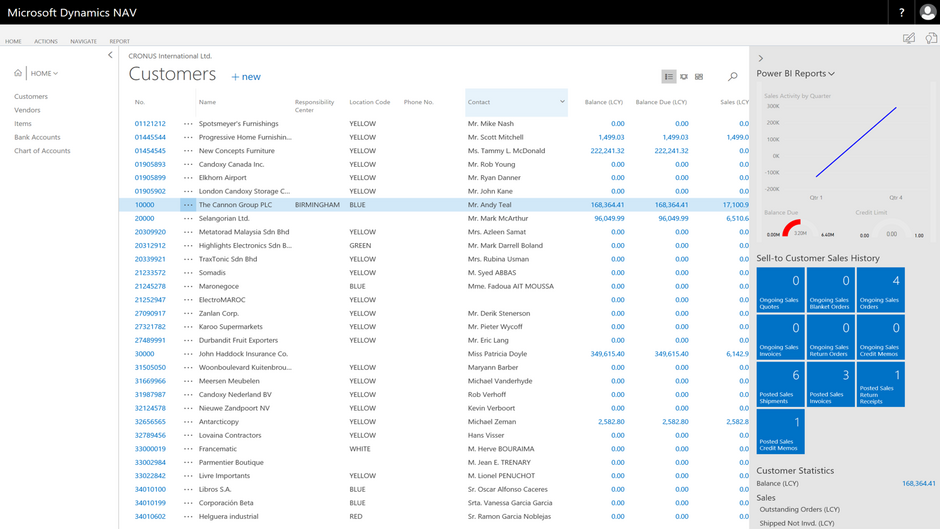Screen dimensions: 940x529
Task: Click the notes icon beside the pencil icon
Action: tap(931, 38)
